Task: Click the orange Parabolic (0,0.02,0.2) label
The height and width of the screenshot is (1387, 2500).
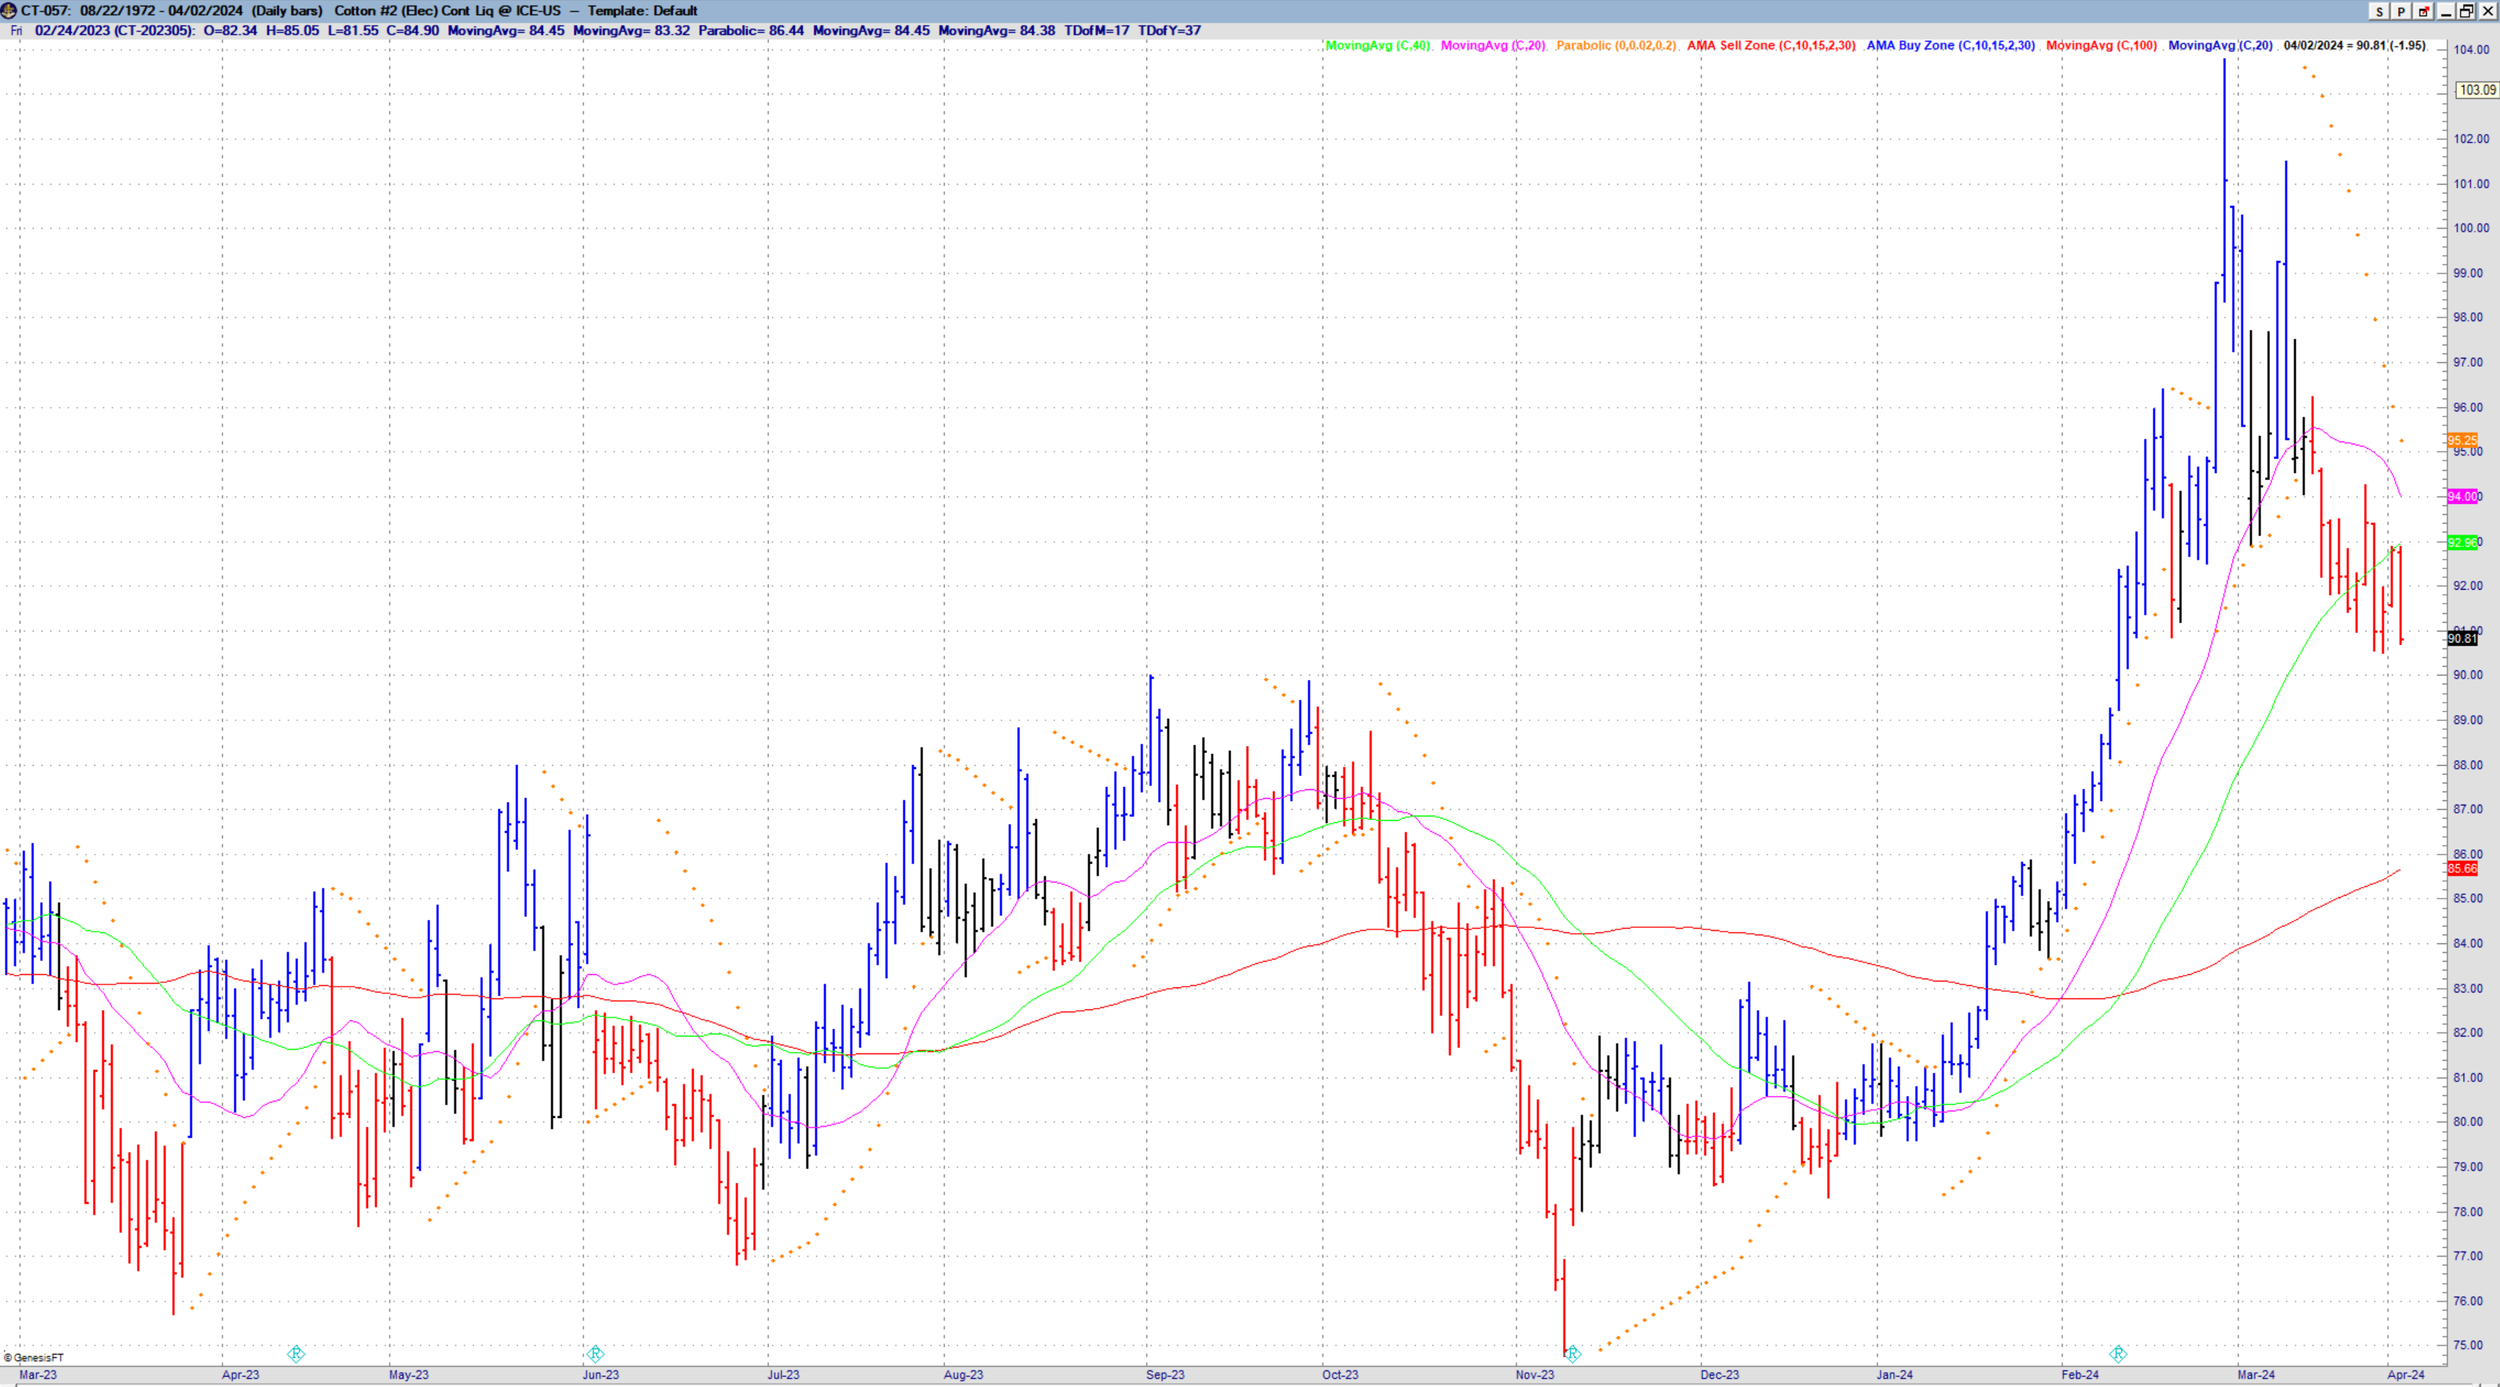Action: coord(1615,46)
